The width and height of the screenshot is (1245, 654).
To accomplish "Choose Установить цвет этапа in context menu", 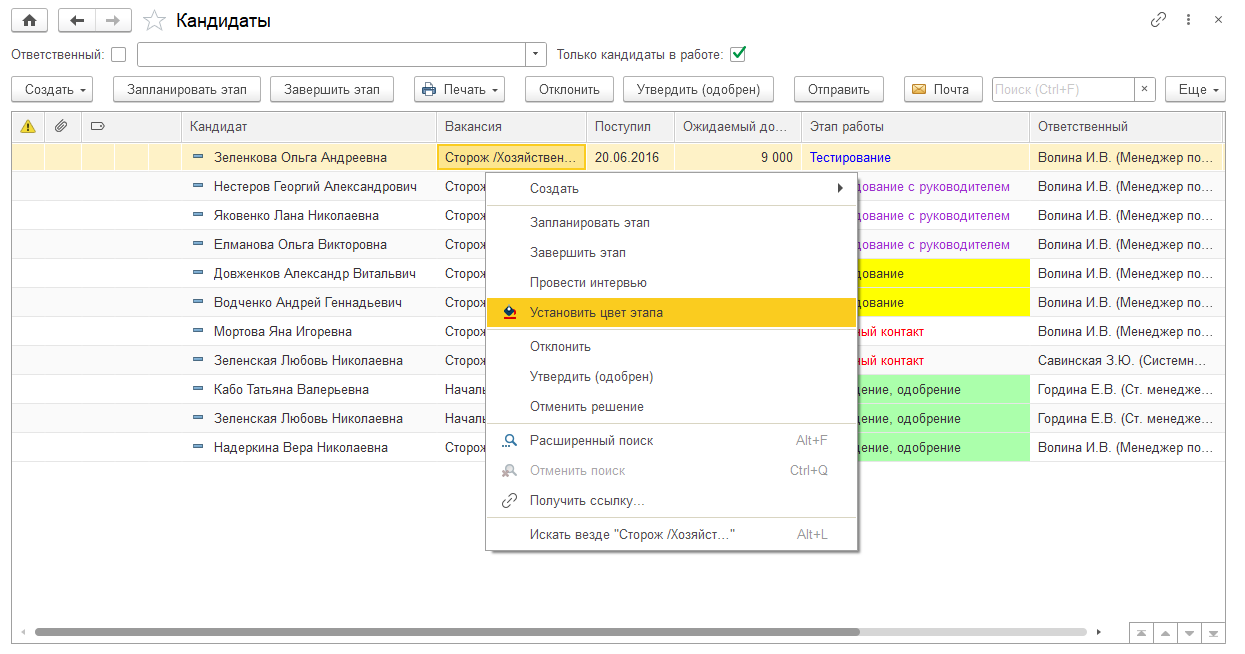I will [596, 312].
